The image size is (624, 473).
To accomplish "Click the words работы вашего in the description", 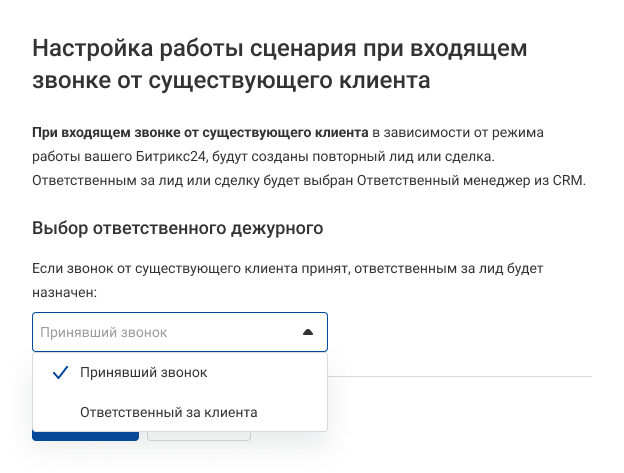I will (x=79, y=156).
